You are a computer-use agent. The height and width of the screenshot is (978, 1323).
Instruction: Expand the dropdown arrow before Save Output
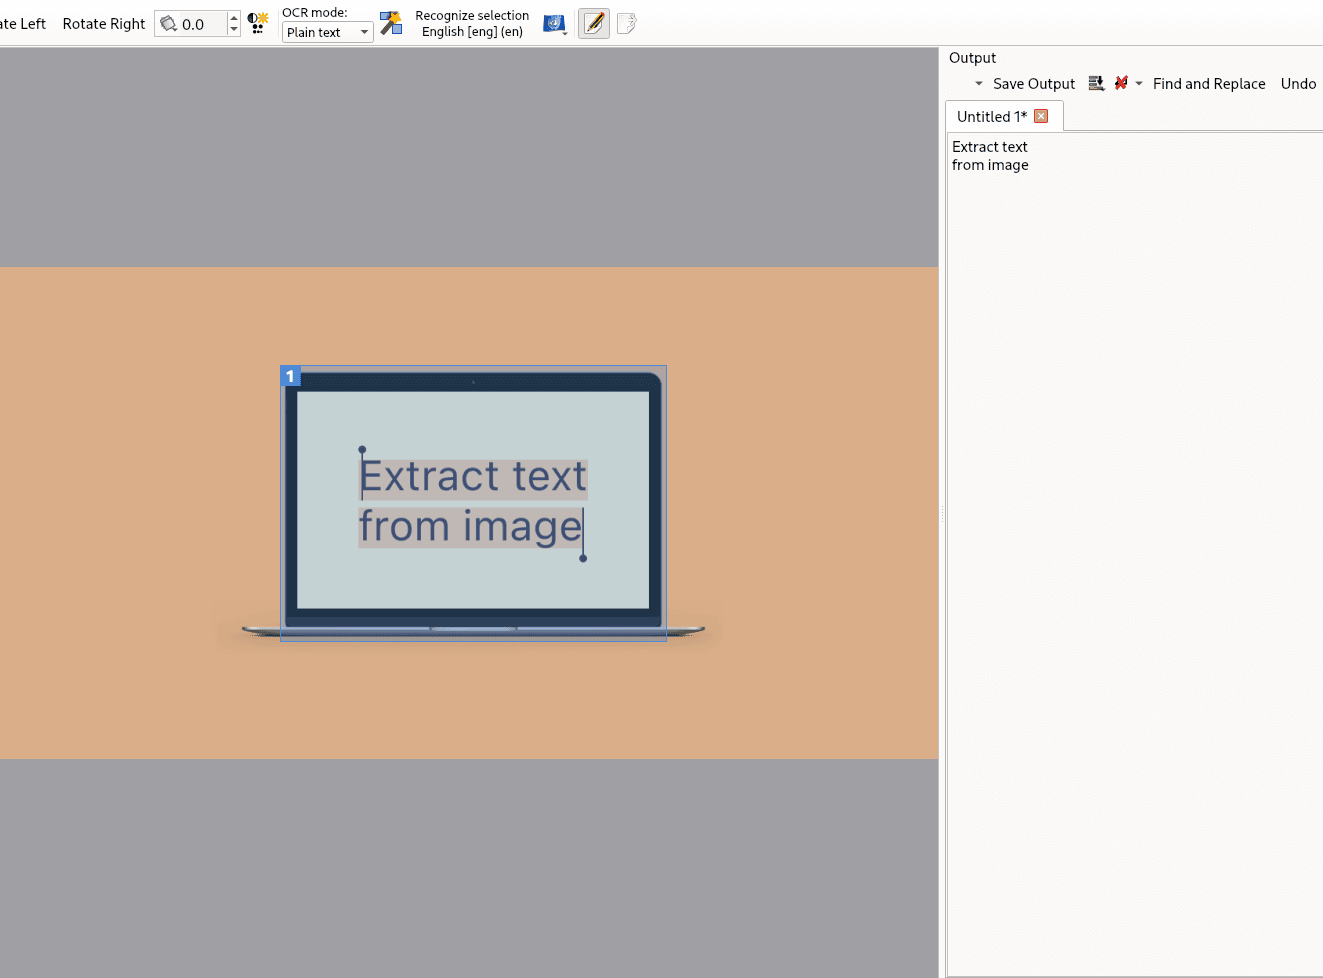click(978, 84)
